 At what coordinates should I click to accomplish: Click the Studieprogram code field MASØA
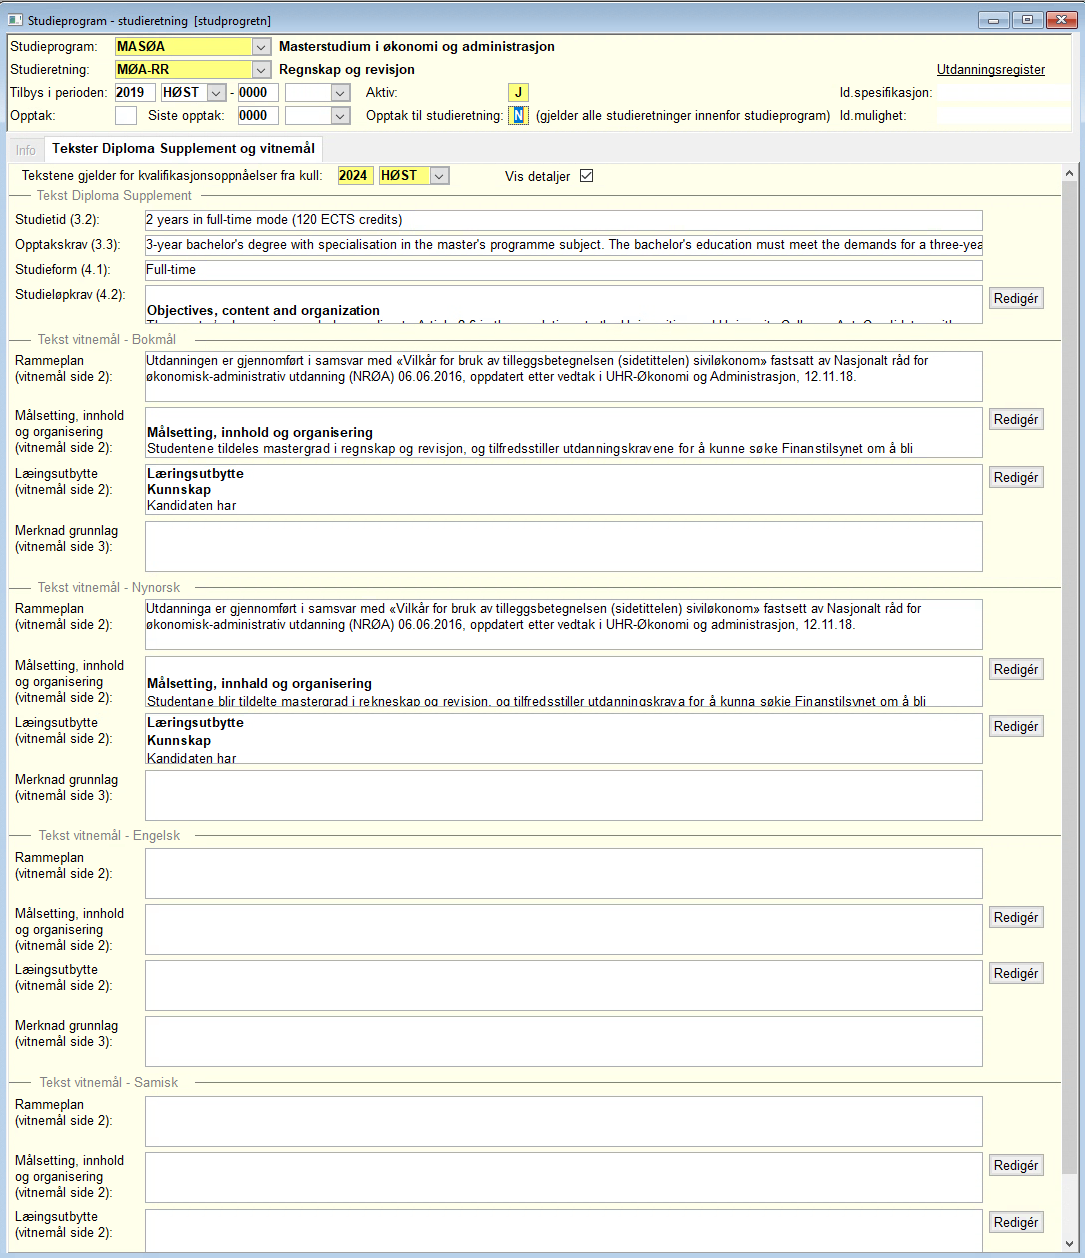[184, 47]
